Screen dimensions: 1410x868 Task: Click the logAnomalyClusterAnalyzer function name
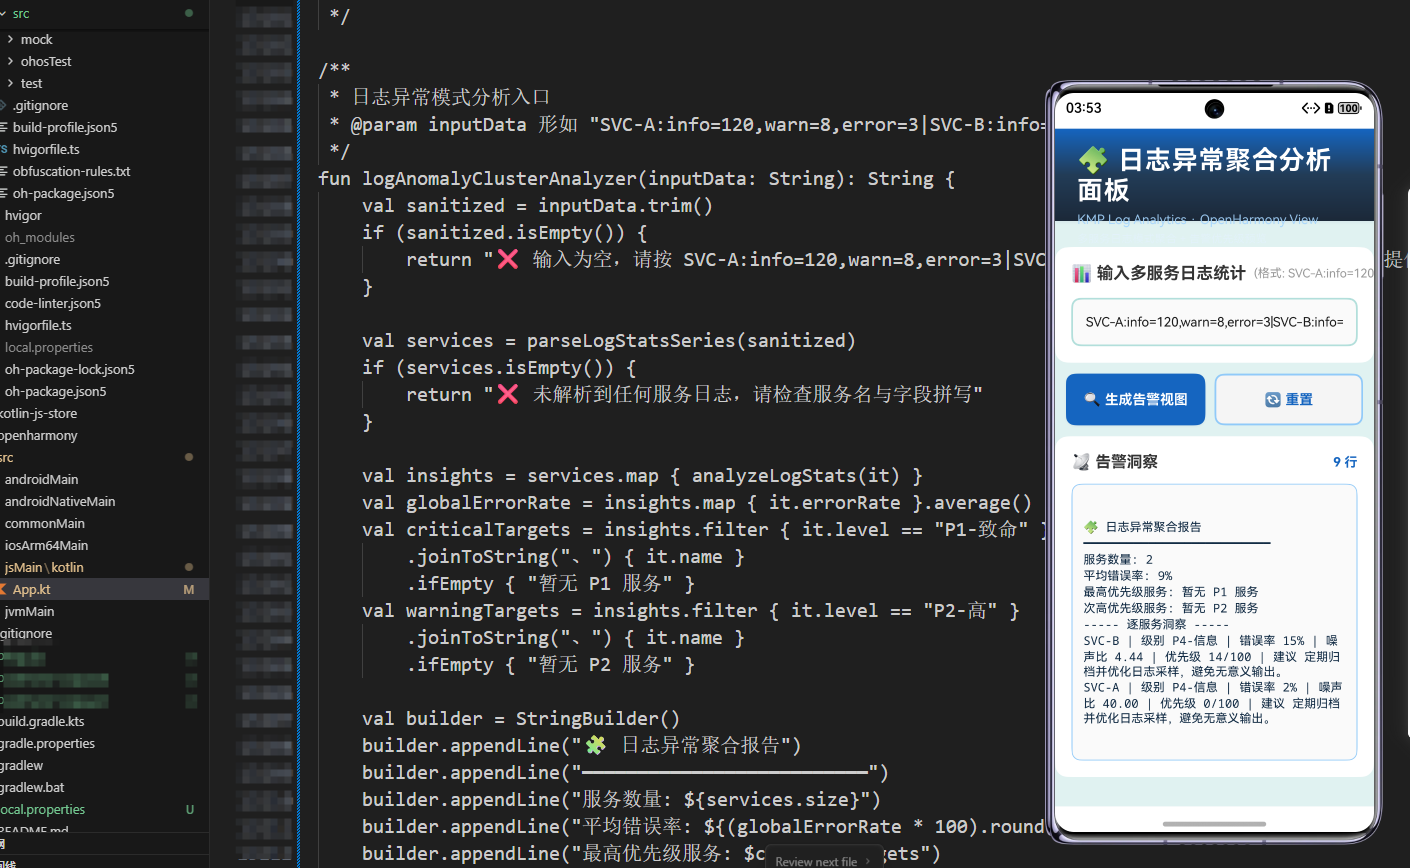pyautogui.click(x=500, y=179)
